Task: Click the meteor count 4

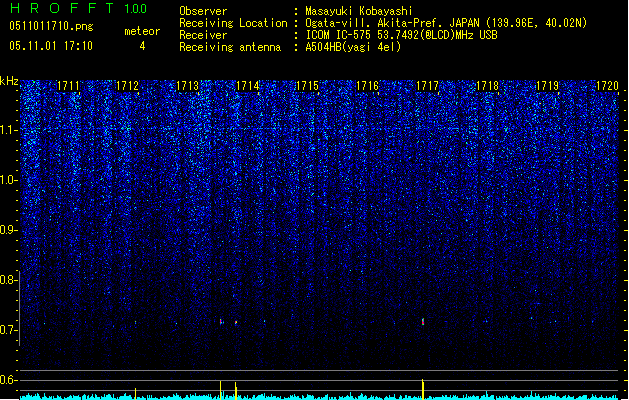Action: point(142,46)
